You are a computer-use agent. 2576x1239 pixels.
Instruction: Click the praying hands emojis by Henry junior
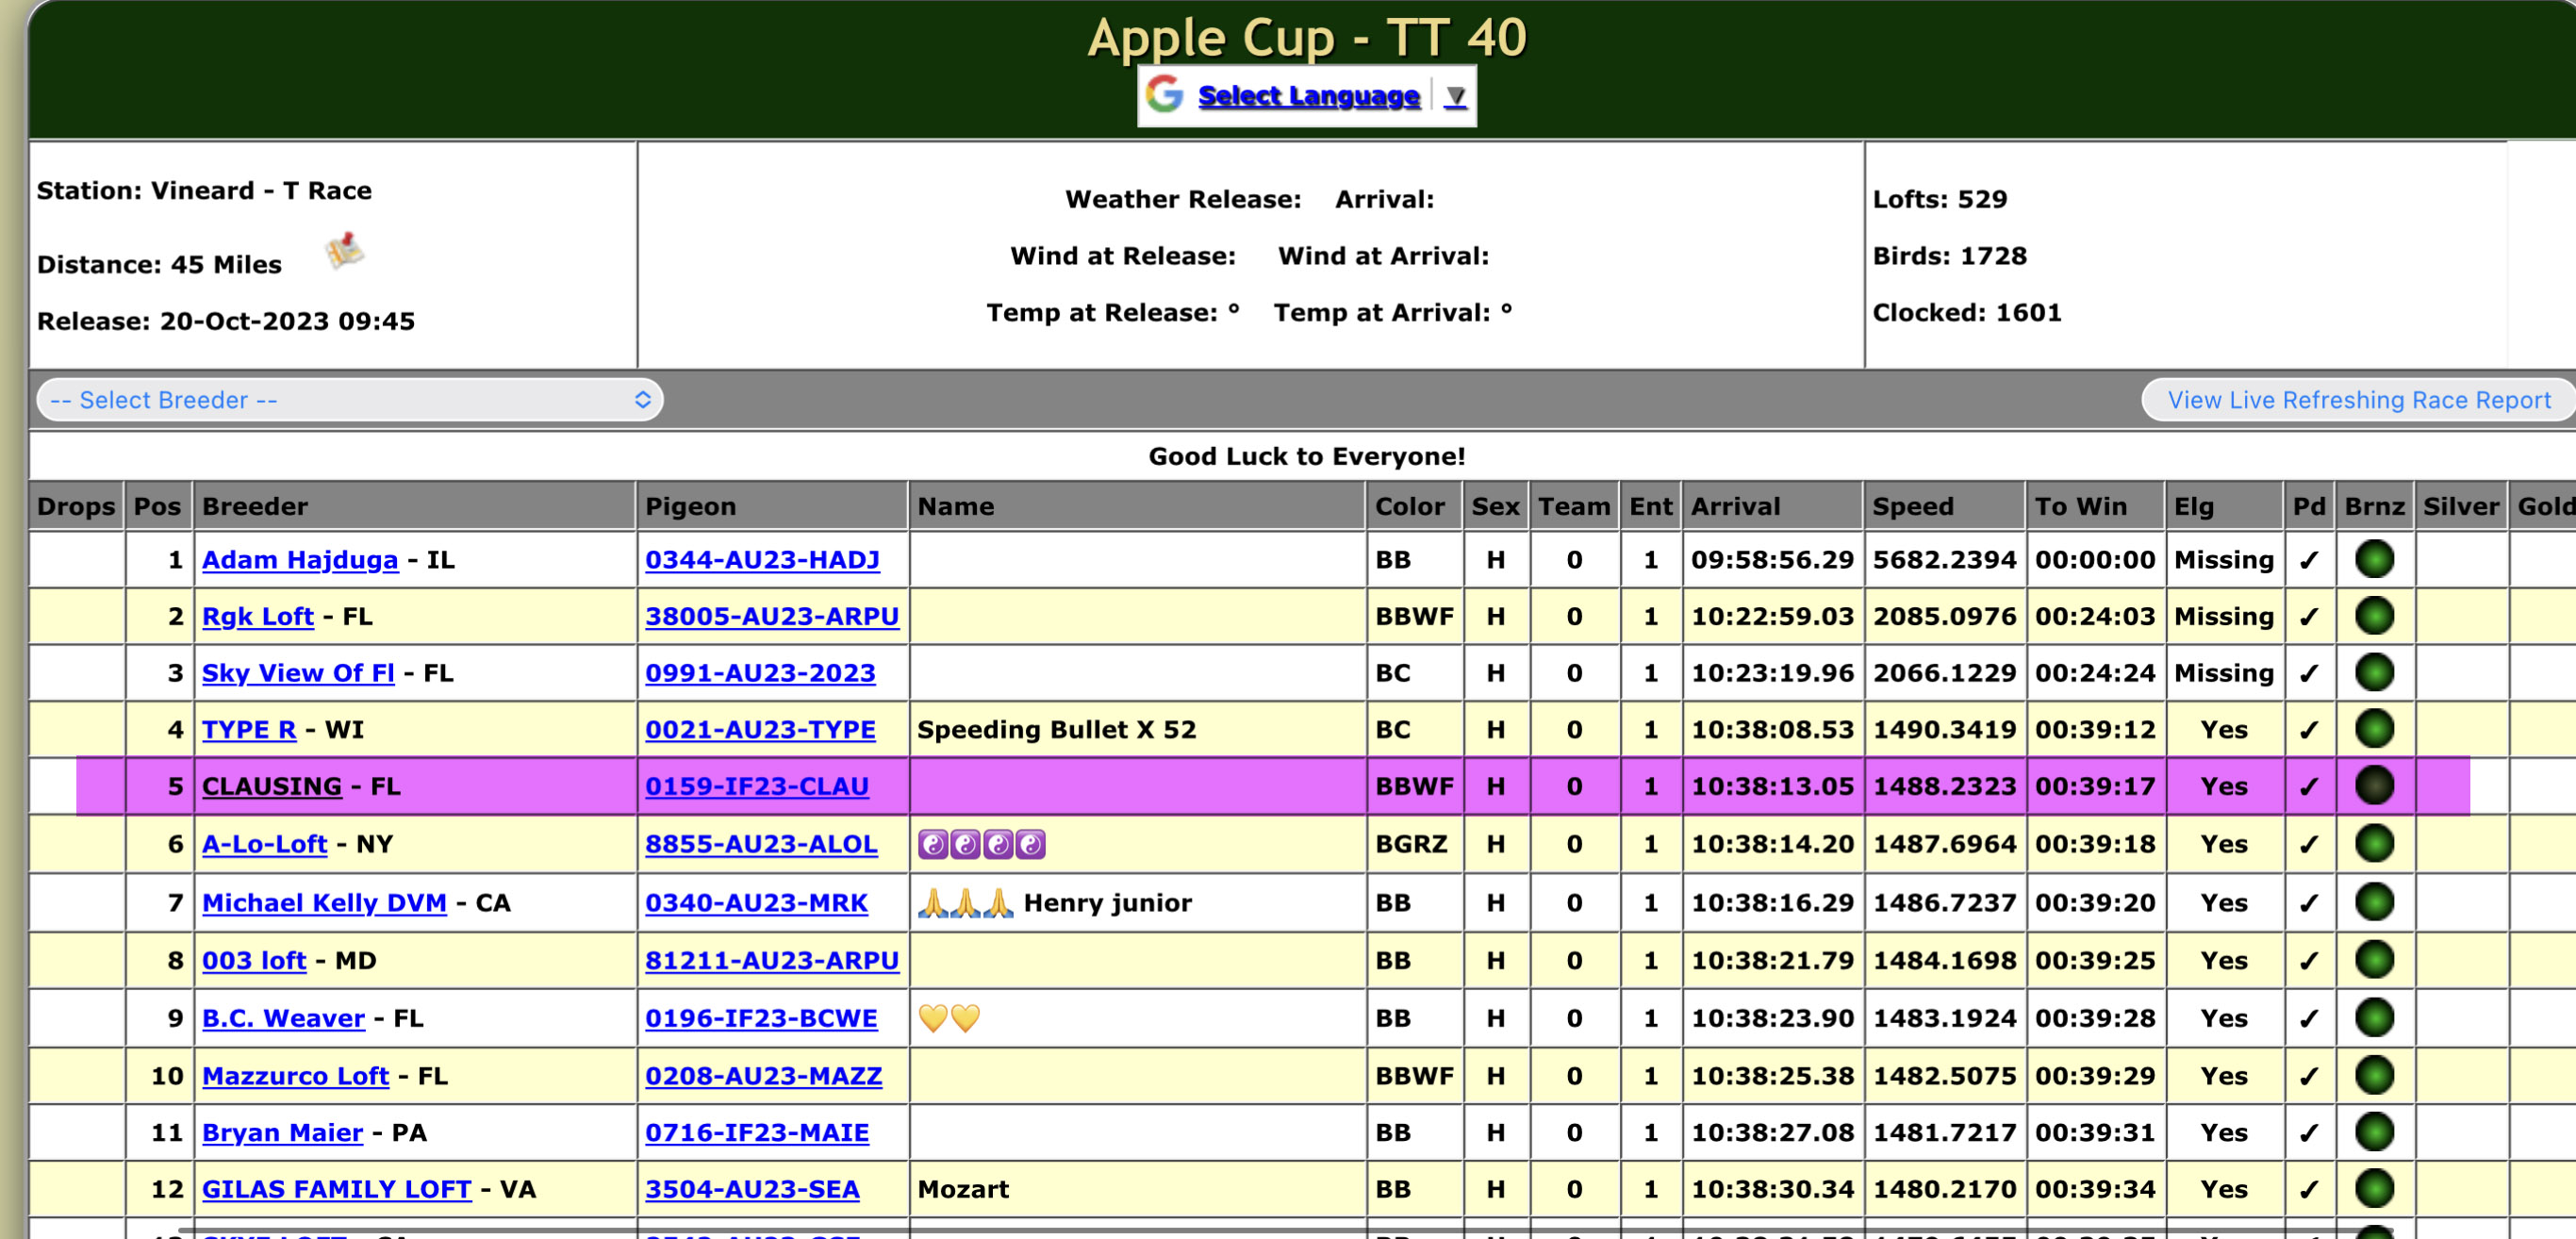click(965, 903)
